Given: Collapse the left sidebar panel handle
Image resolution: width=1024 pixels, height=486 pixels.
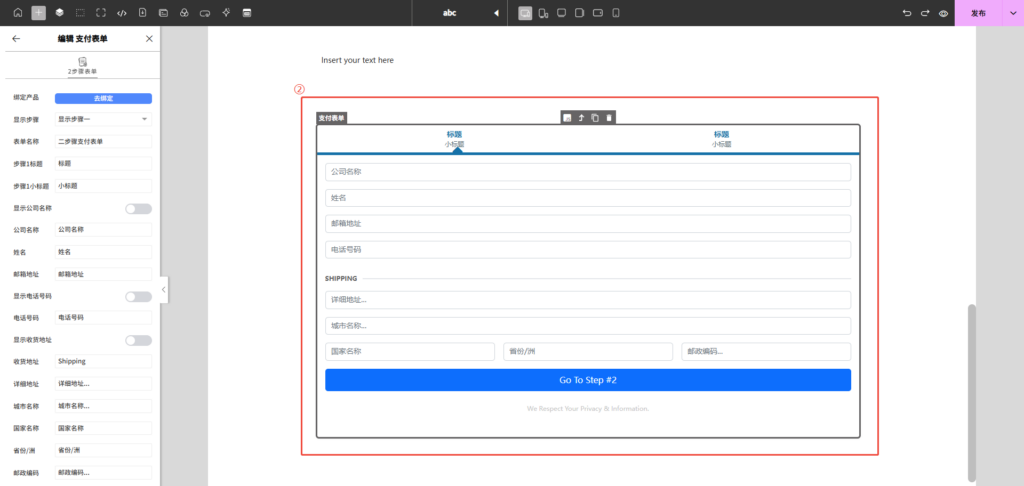Looking at the screenshot, I should click(x=164, y=289).
